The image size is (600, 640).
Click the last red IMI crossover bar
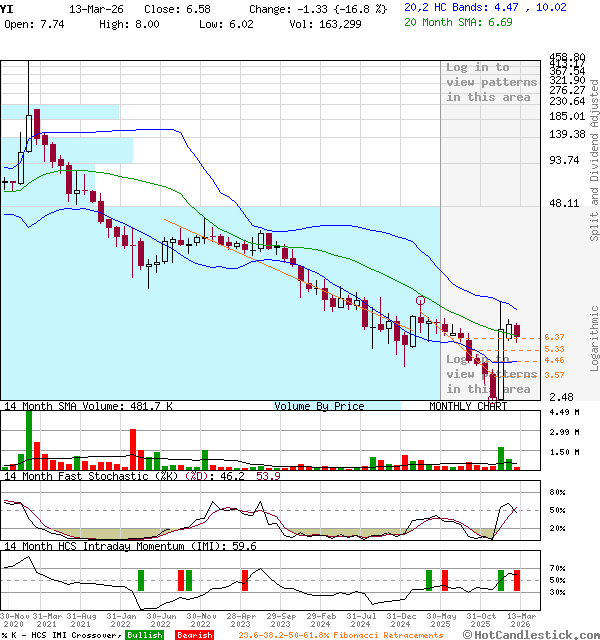pyautogui.click(x=517, y=580)
